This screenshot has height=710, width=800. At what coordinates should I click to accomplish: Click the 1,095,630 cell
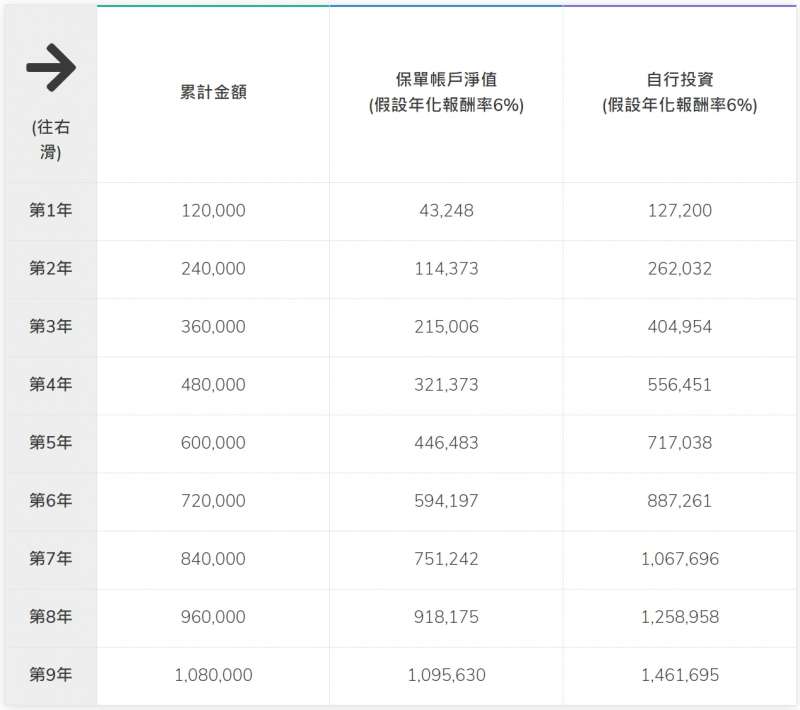click(446, 676)
